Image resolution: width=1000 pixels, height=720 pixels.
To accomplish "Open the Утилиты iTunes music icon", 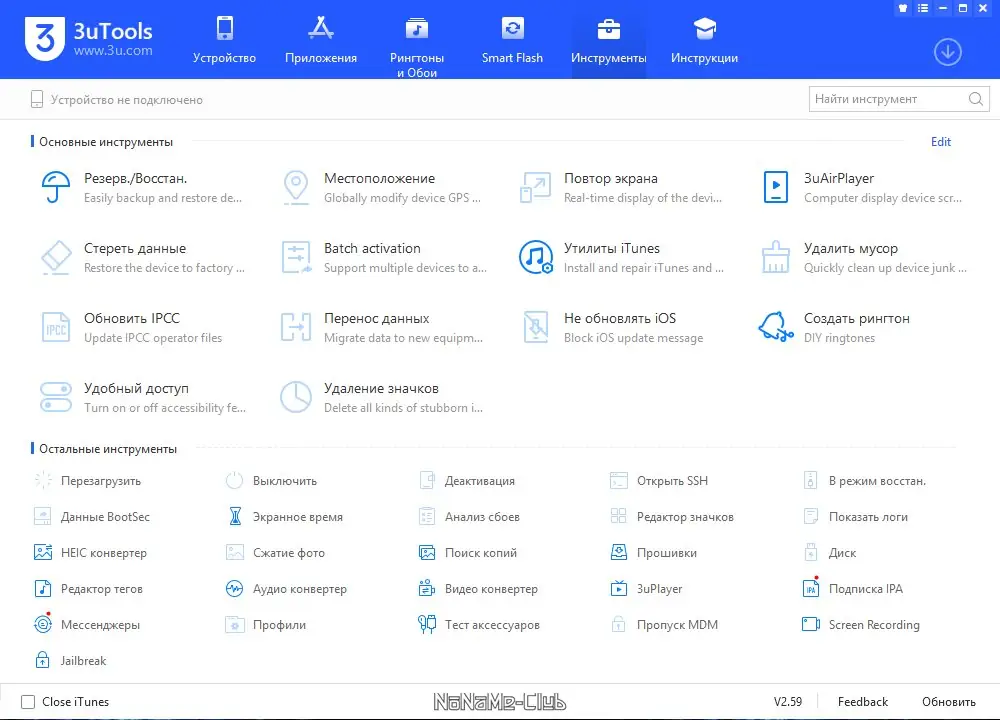I will coord(536,258).
